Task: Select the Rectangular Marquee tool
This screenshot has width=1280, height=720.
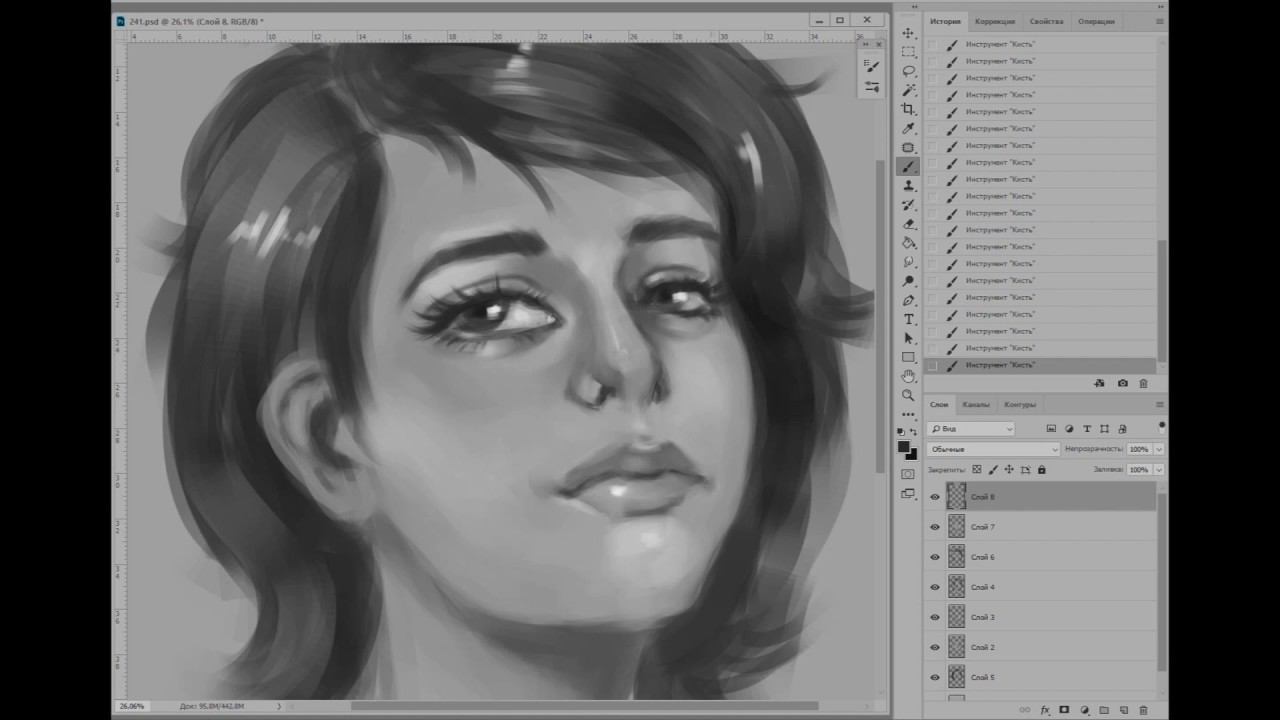Action: [x=908, y=52]
